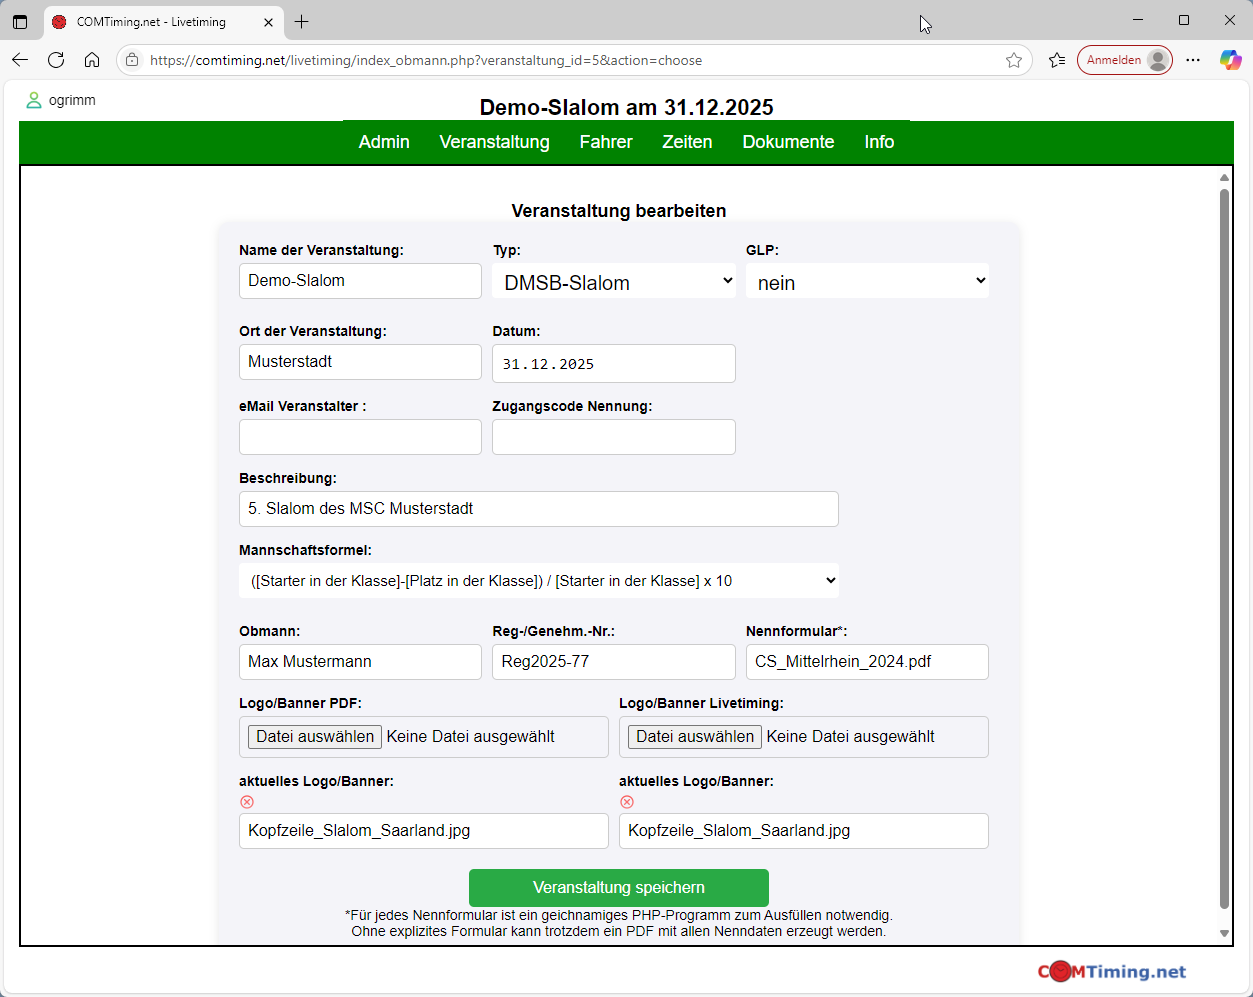
Task: Click the Veranstaltung bearbeiten heading
Action: pyautogui.click(x=619, y=211)
